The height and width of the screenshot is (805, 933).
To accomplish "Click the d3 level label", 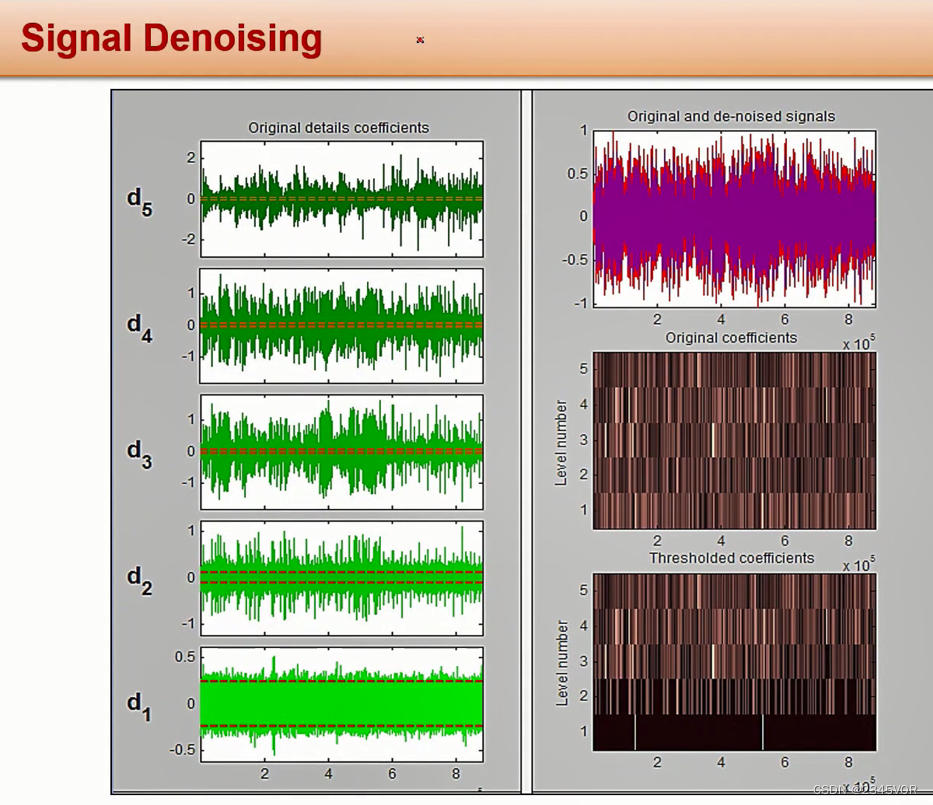I will point(140,454).
